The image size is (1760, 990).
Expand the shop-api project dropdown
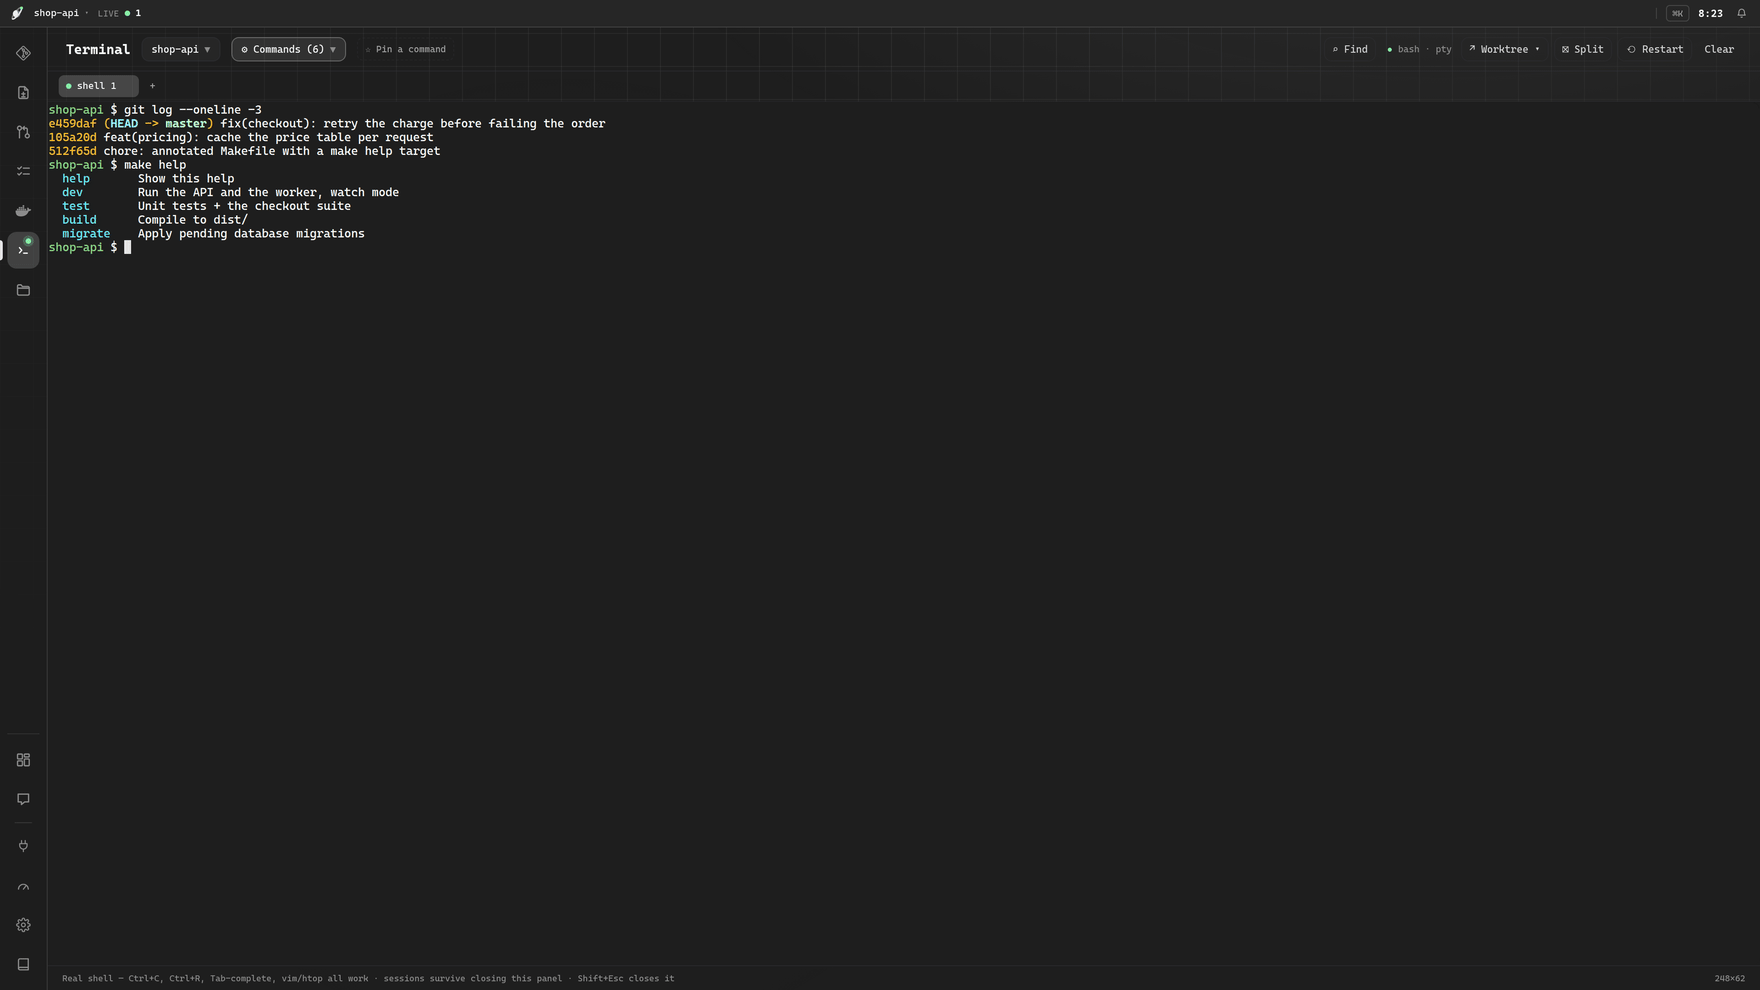181,49
